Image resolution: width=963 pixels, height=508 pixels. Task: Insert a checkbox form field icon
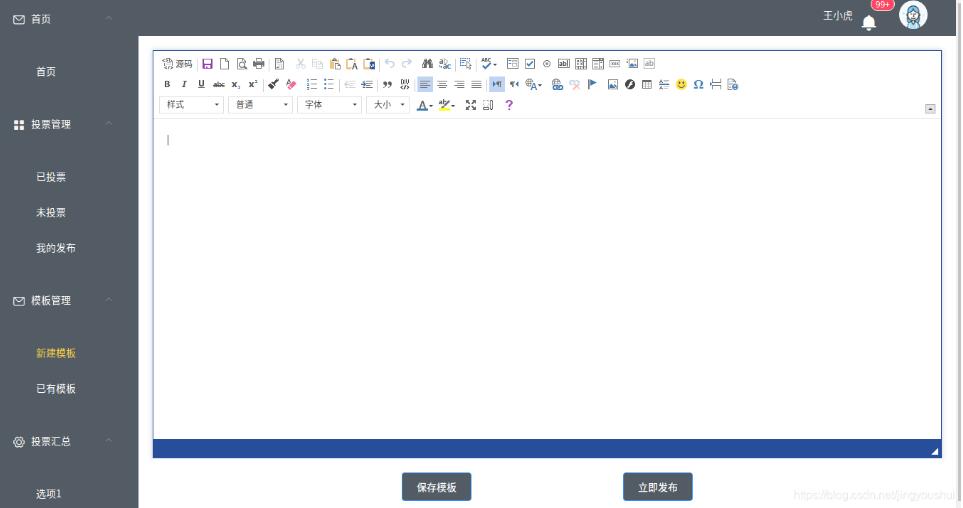(x=530, y=64)
